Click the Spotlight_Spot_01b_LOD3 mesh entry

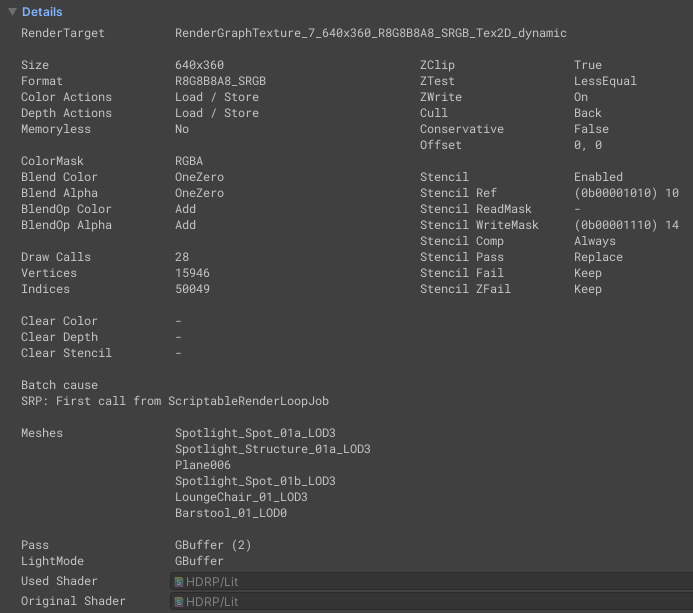click(255, 481)
